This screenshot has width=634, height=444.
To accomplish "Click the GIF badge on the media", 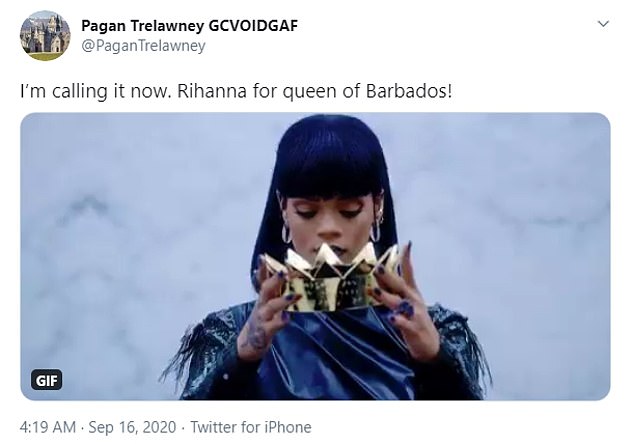I will tap(46, 380).
